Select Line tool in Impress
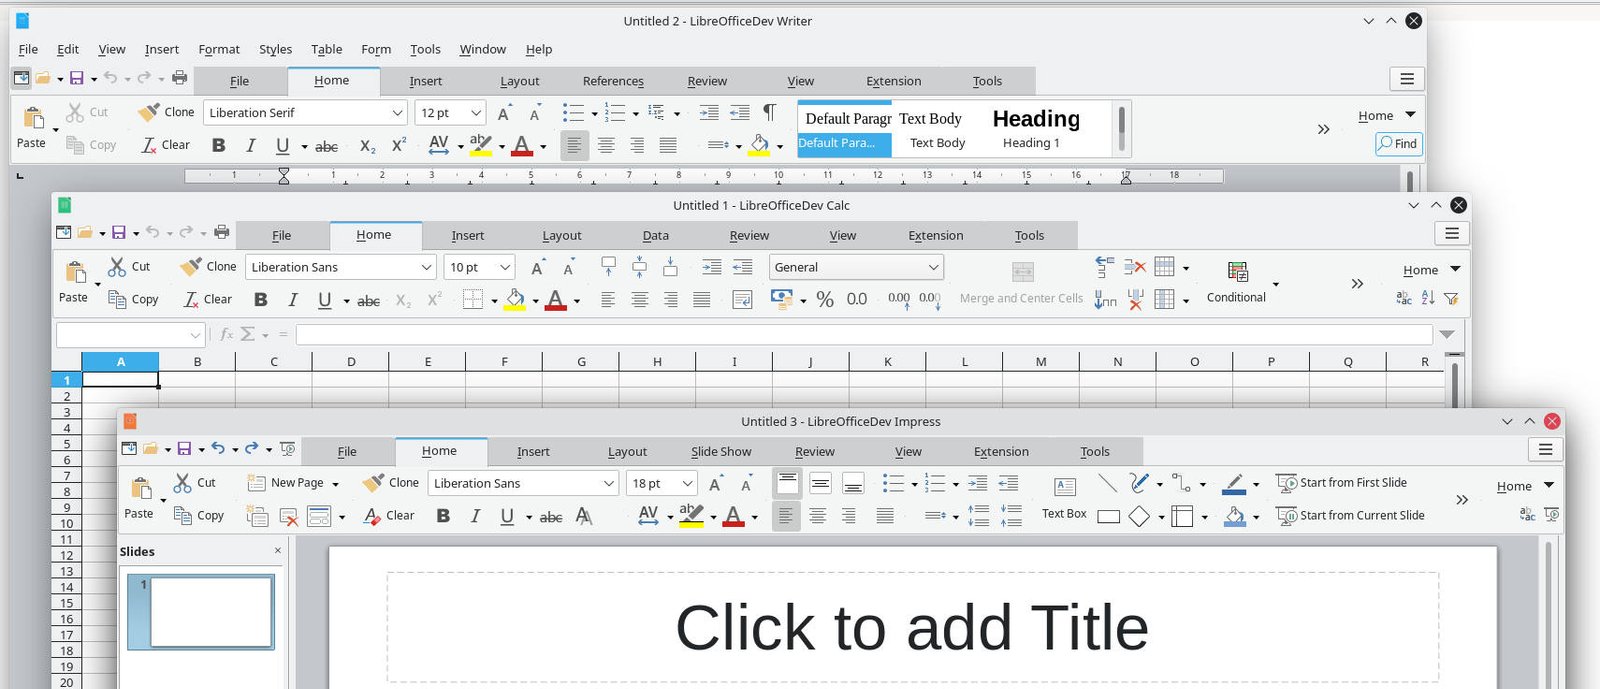The width and height of the screenshot is (1600, 689). (1107, 483)
